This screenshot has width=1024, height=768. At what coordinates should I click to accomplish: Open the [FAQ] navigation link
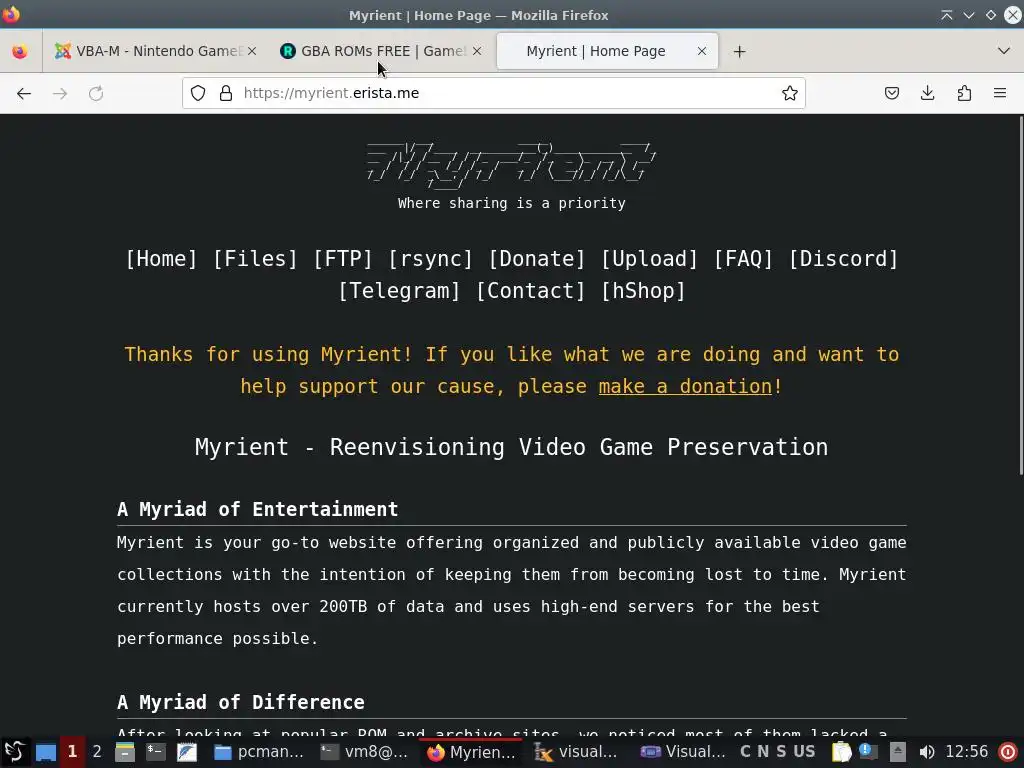coord(743,259)
